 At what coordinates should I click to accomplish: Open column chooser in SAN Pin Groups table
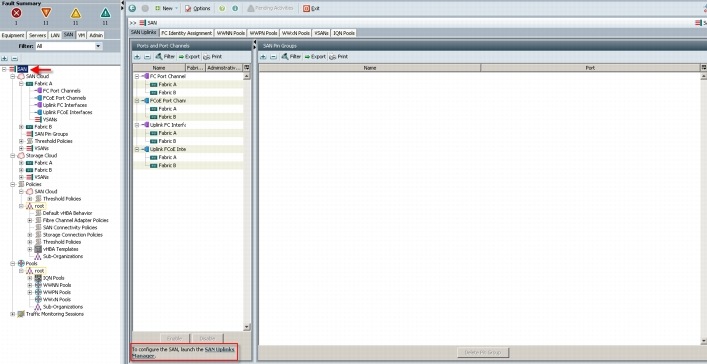[704, 68]
